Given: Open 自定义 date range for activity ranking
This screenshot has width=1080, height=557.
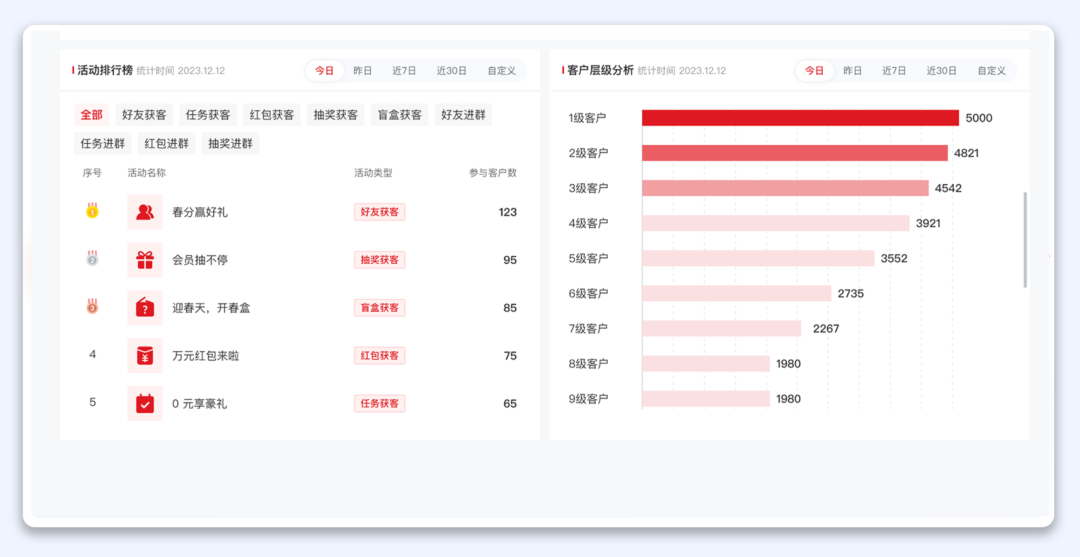Looking at the screenshot, I should [502, 71].
